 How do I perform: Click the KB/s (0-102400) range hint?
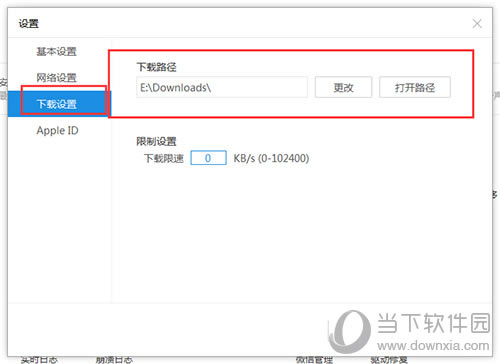[x=271, y=158]
